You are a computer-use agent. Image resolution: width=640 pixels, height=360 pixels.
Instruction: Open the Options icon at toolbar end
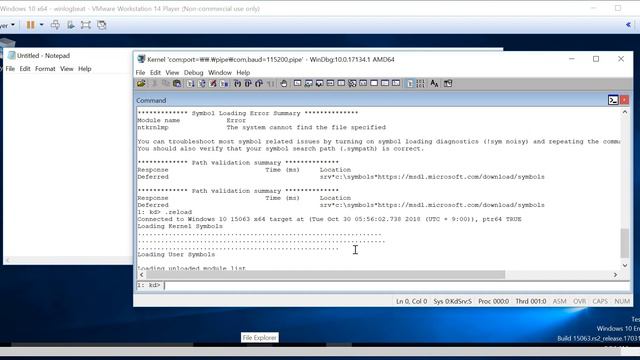coord(448,84)
